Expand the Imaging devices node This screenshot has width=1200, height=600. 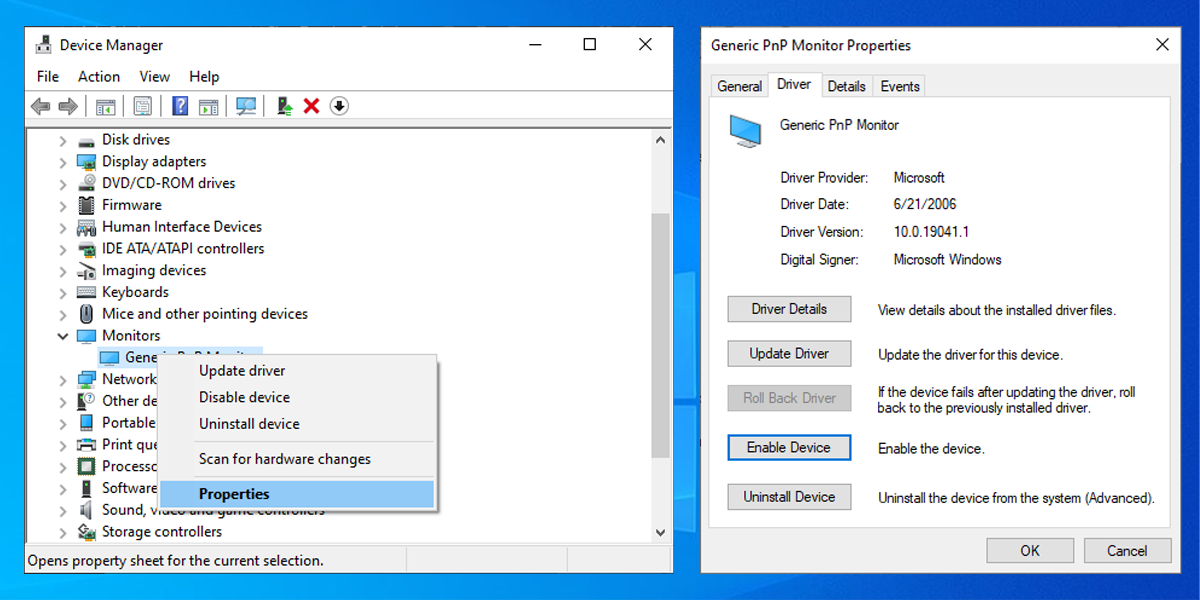point(63,271)
